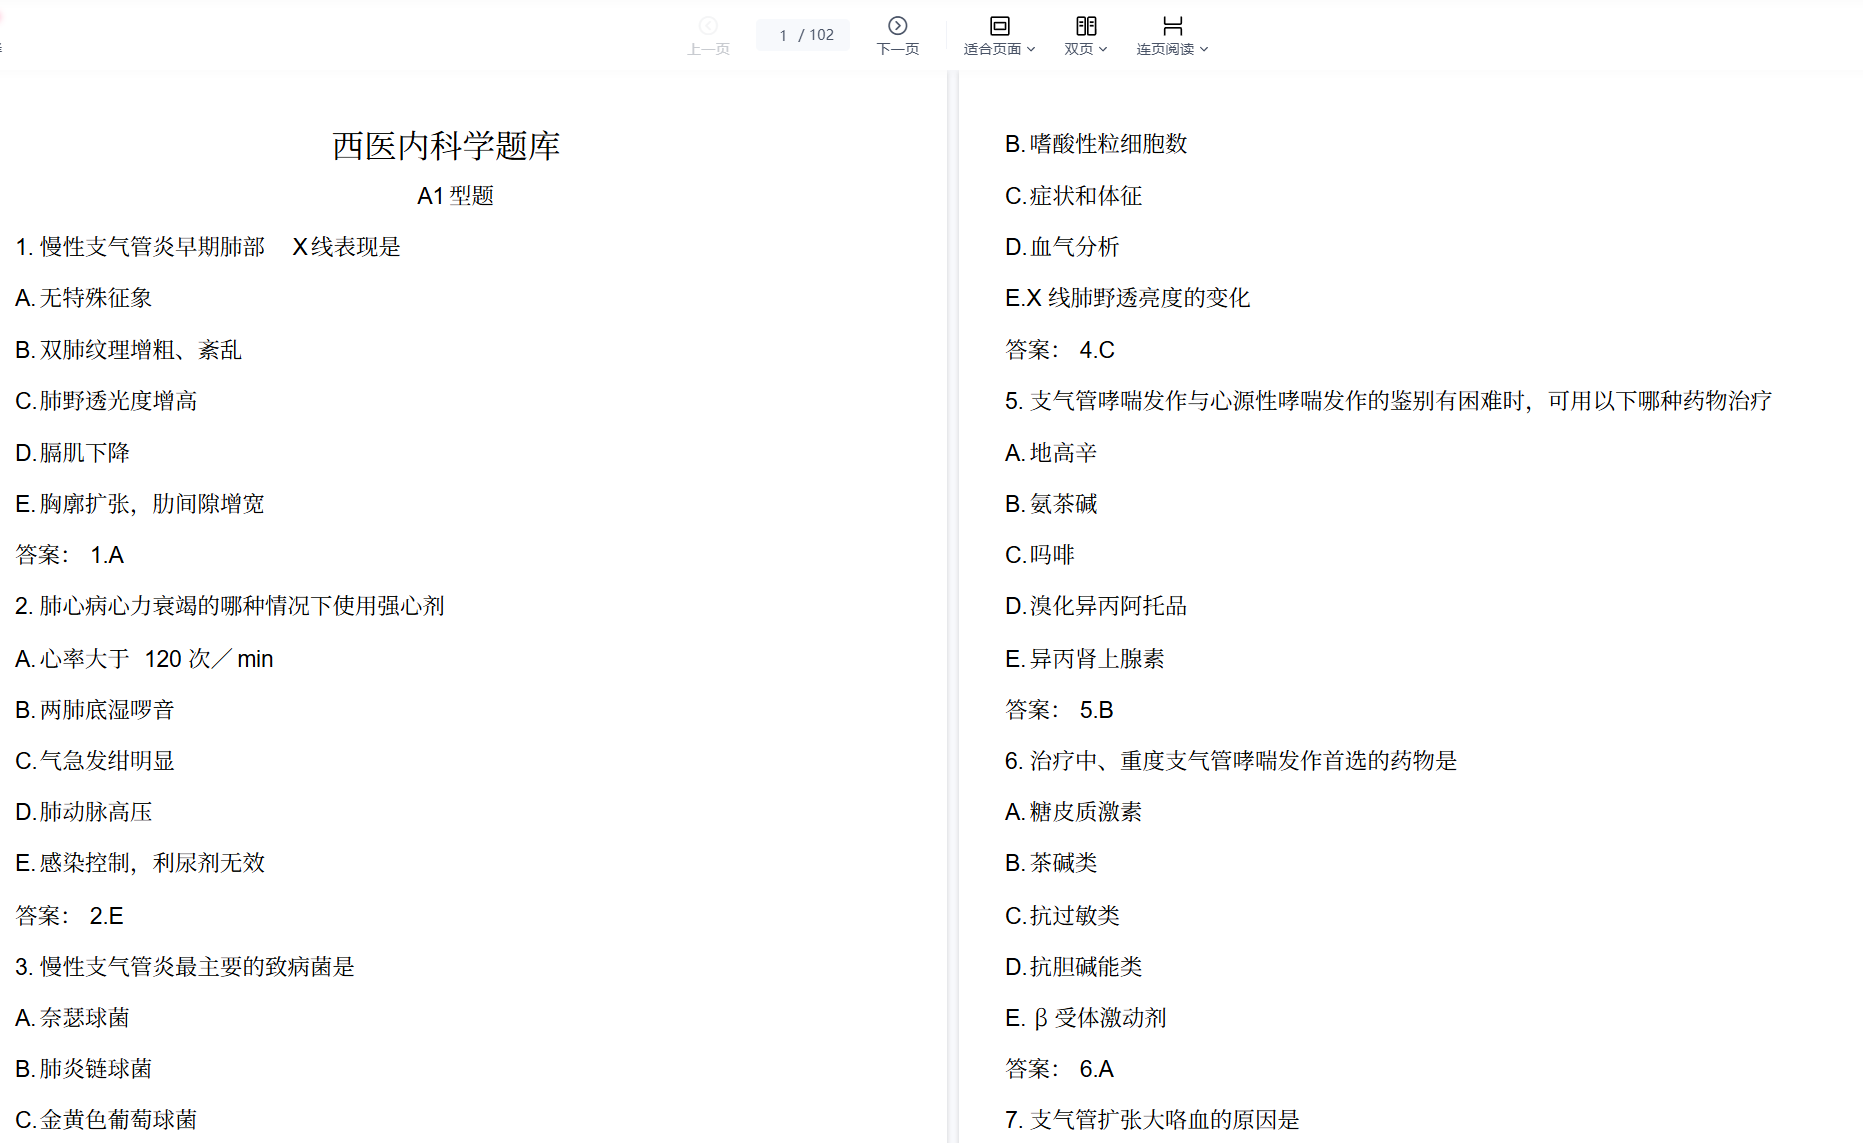This screenshot has height=1143, width=1863.
Task: Click the previous page arrow icon
Action: [x=708, y=26]
